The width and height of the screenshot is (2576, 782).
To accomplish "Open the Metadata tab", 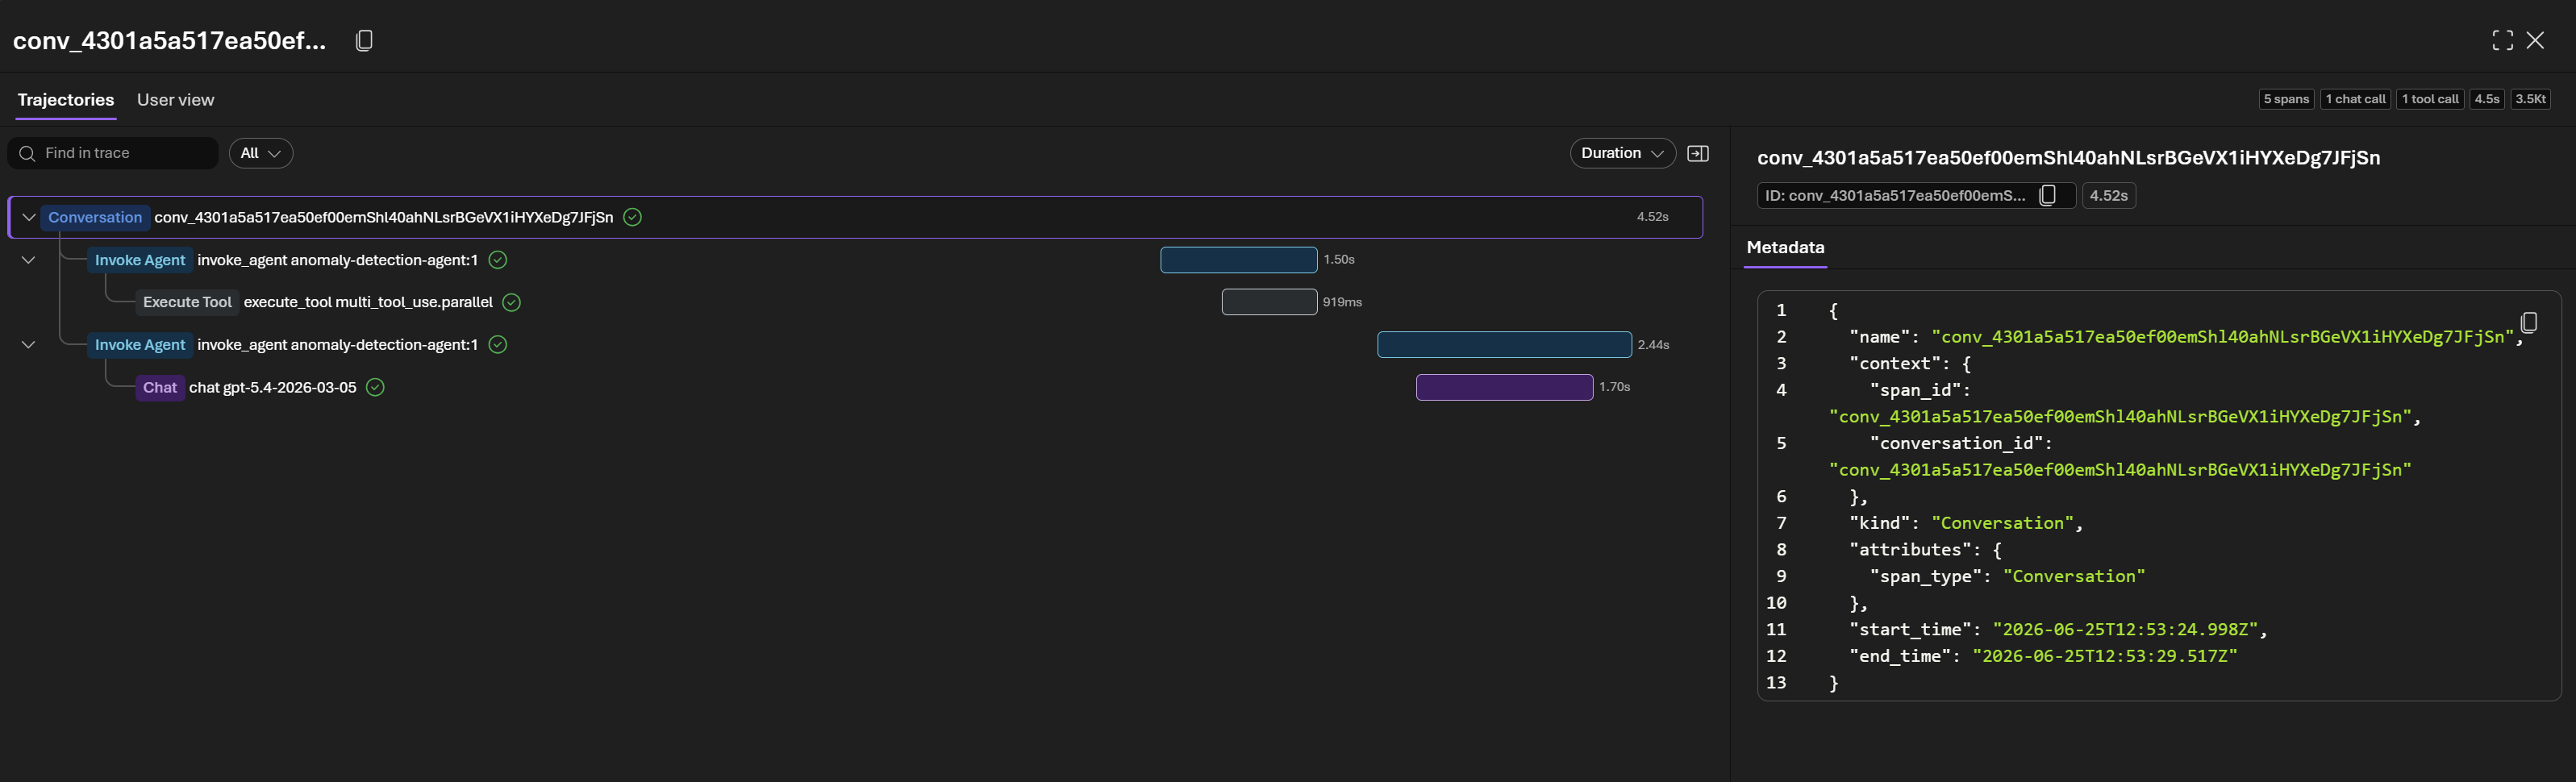I will coord(1785,247).
